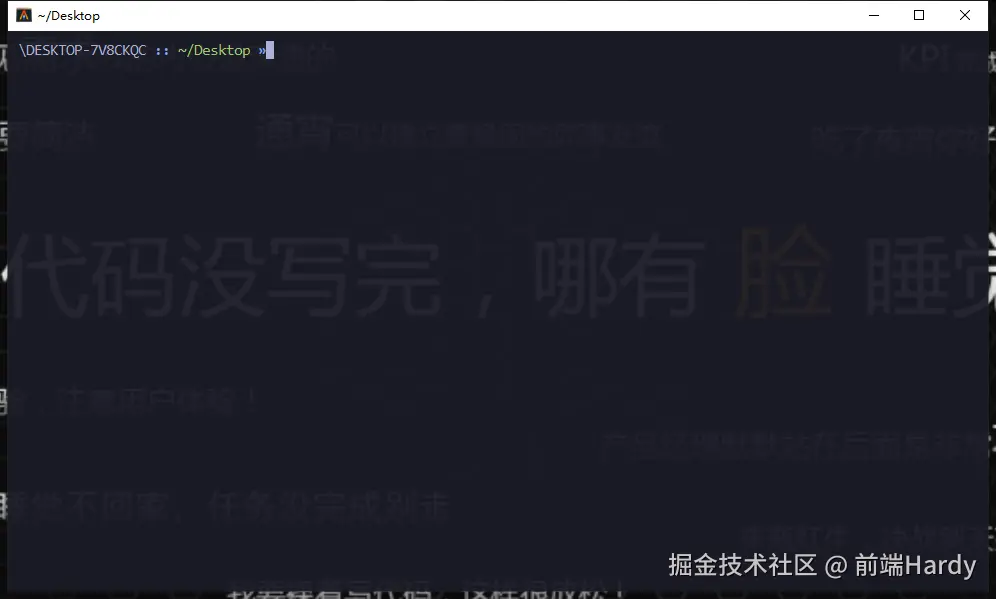Click the green ~/Desktop path in the prompt
The image size is (996, 599).
[213, 50]
